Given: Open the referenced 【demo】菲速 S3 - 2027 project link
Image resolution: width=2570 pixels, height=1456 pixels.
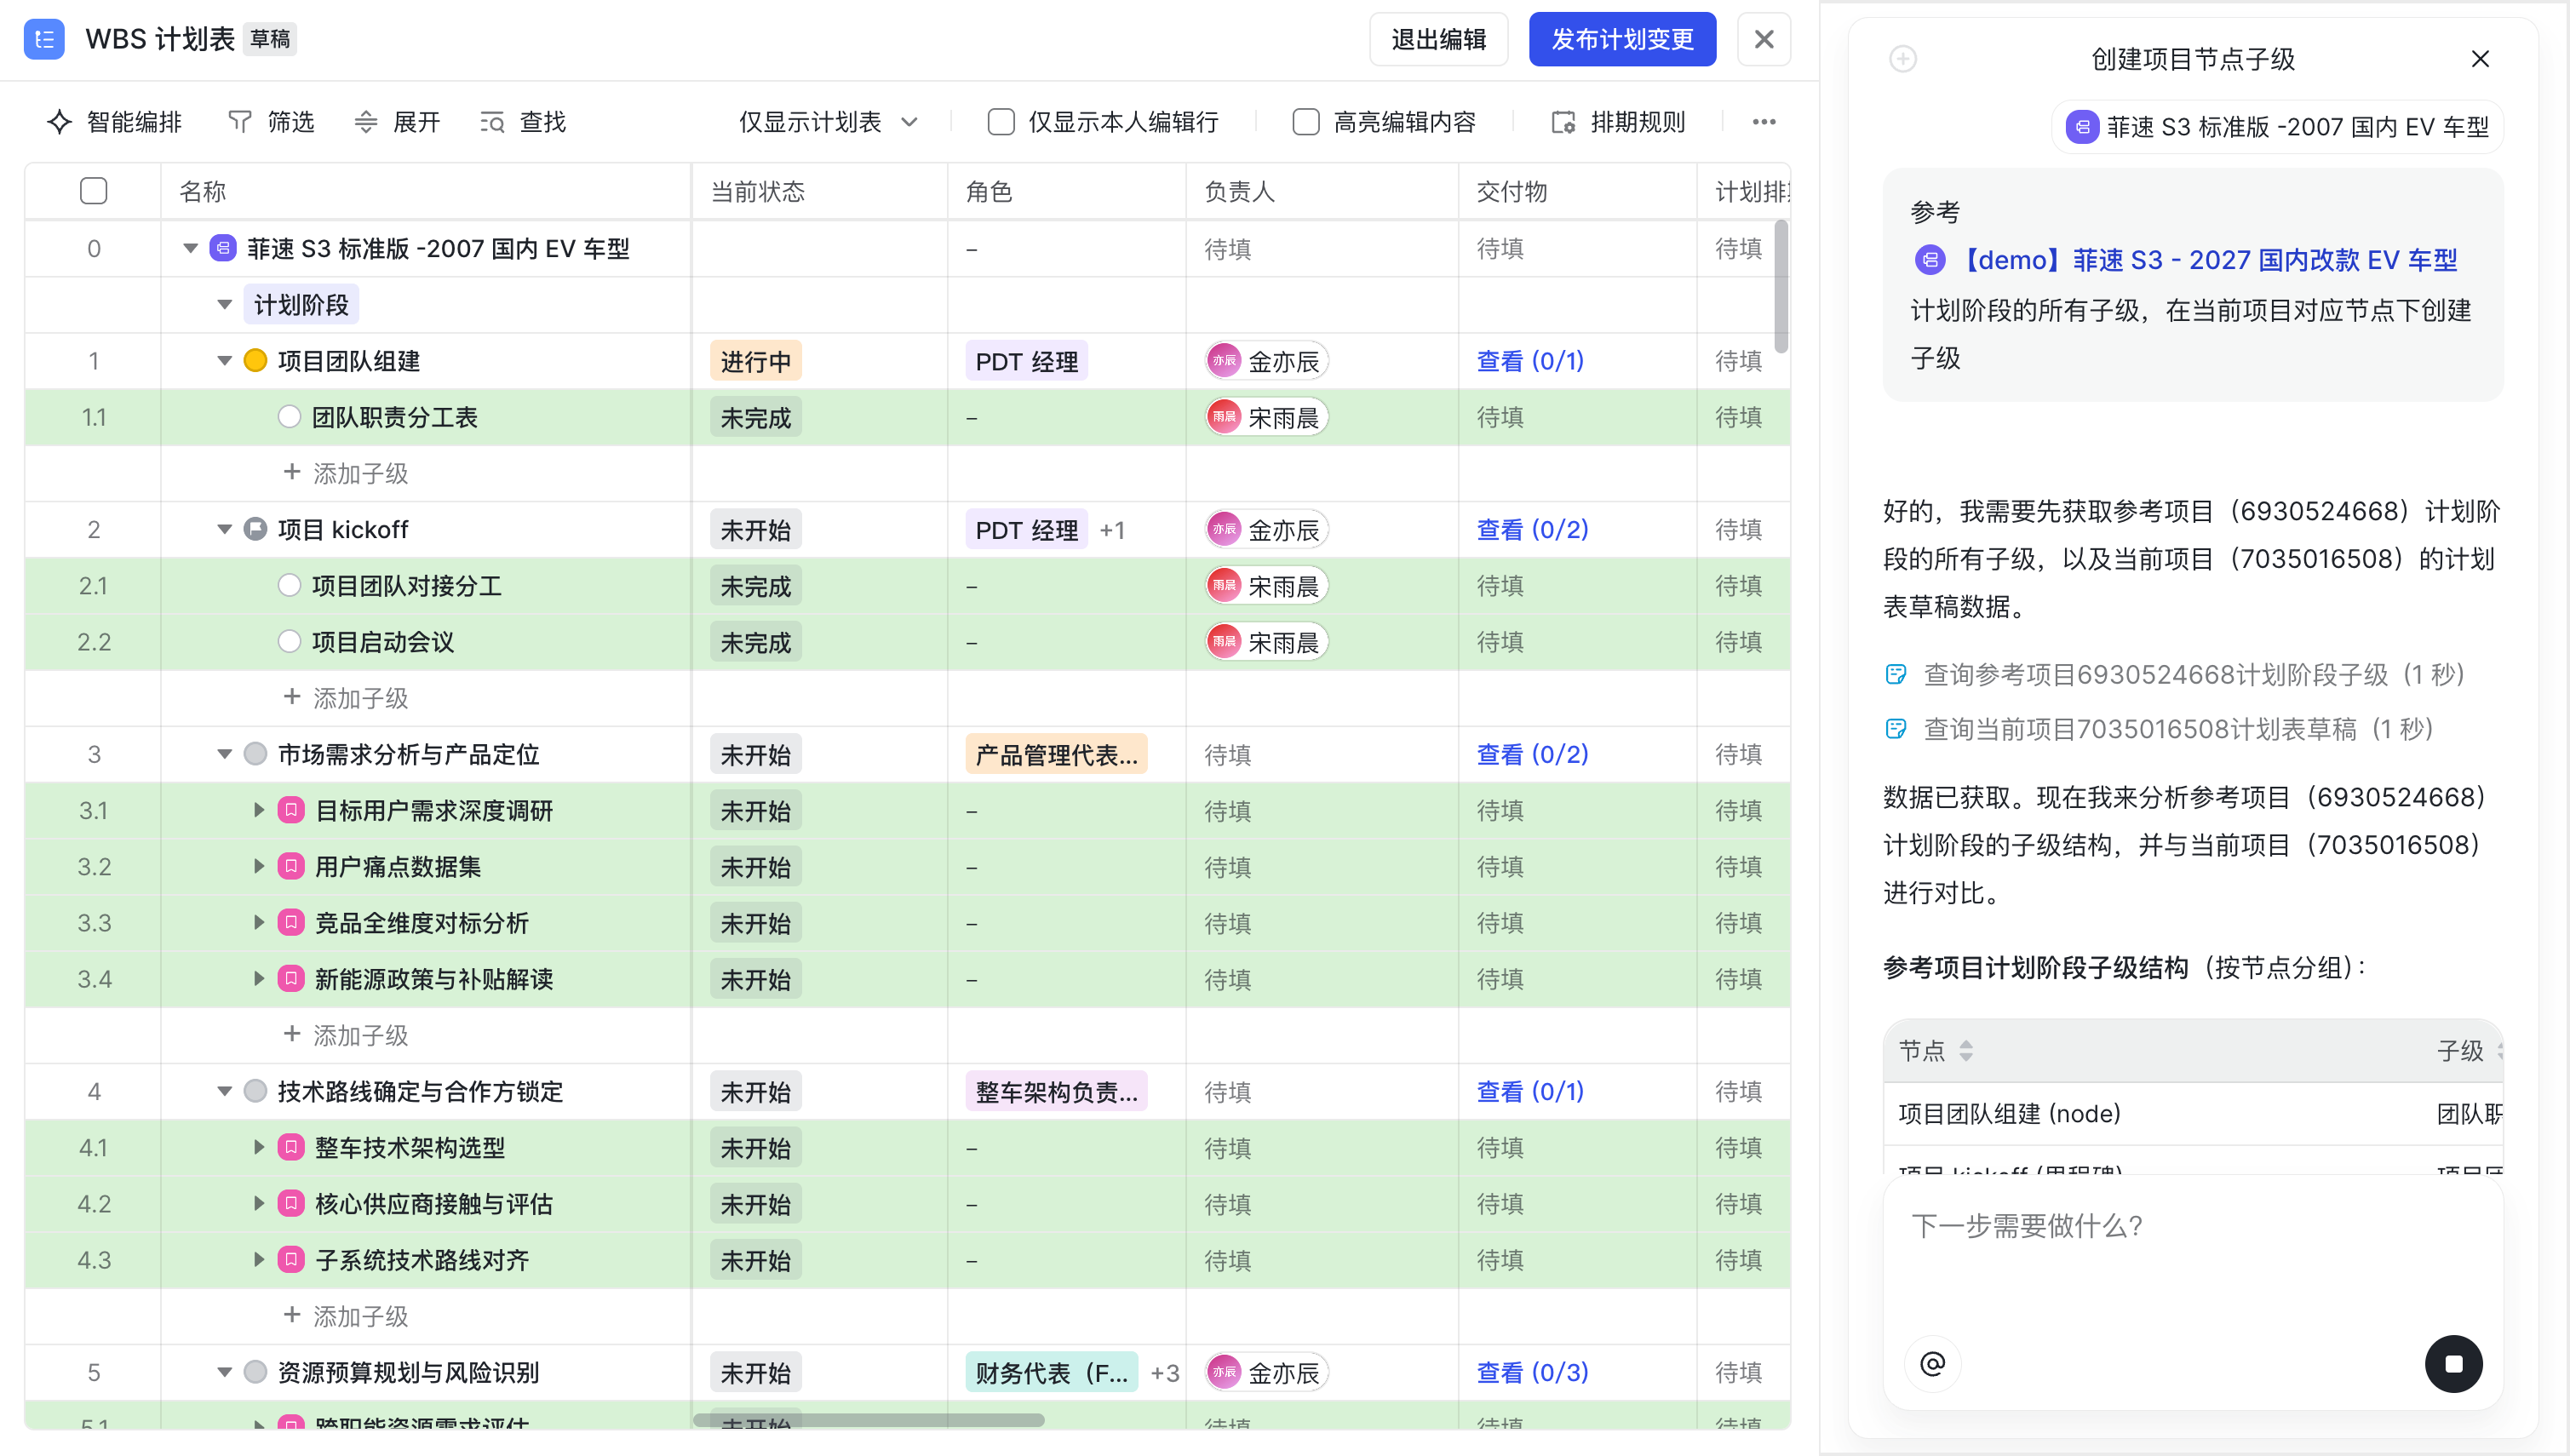Looking at the screenshot, I should (x=2186, y=260).
